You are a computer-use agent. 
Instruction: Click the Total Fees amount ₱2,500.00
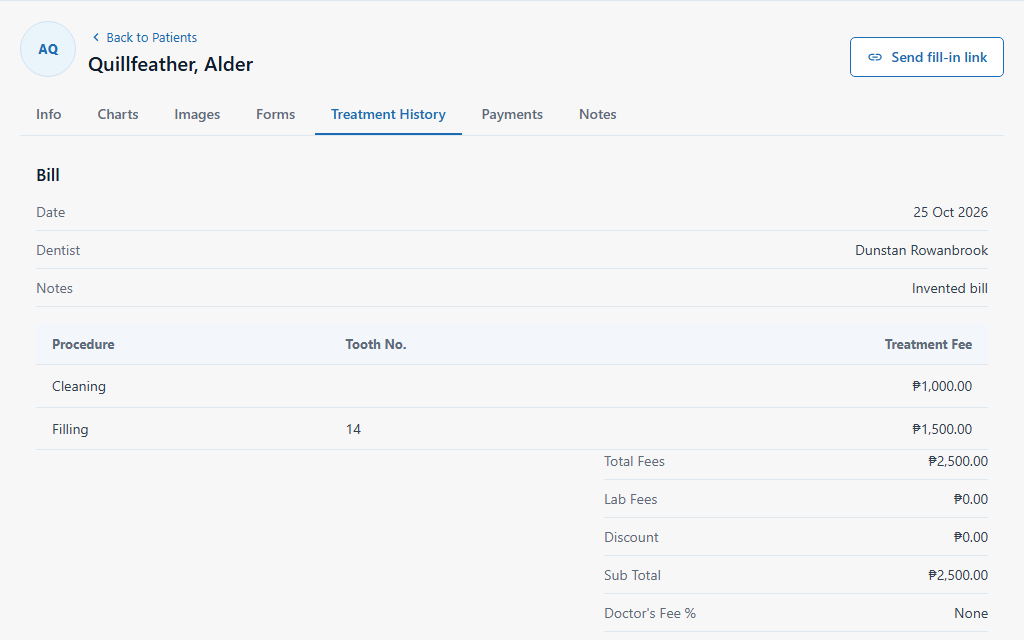957,461
